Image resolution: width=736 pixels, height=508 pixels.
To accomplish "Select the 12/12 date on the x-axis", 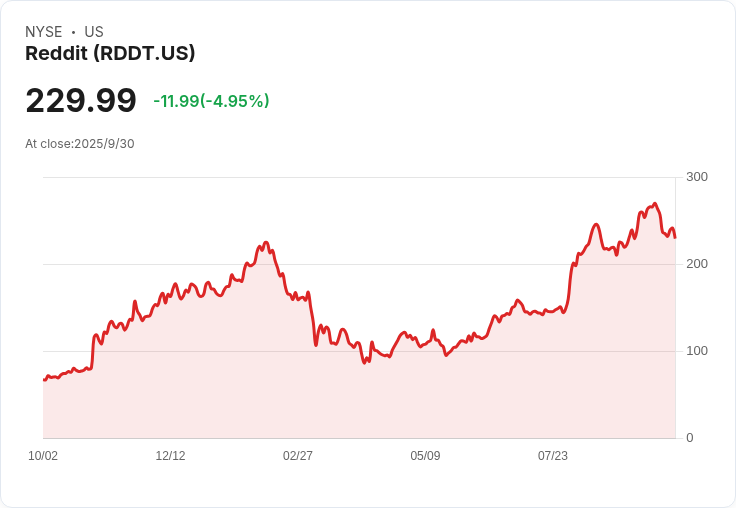I will (x=170, y=456).
